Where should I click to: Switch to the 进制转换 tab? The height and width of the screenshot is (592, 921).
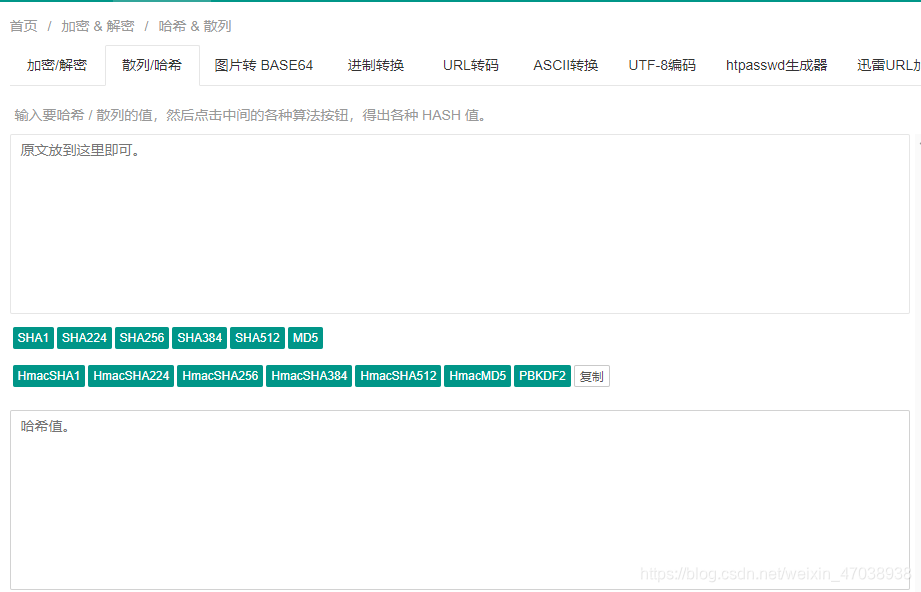376,65
